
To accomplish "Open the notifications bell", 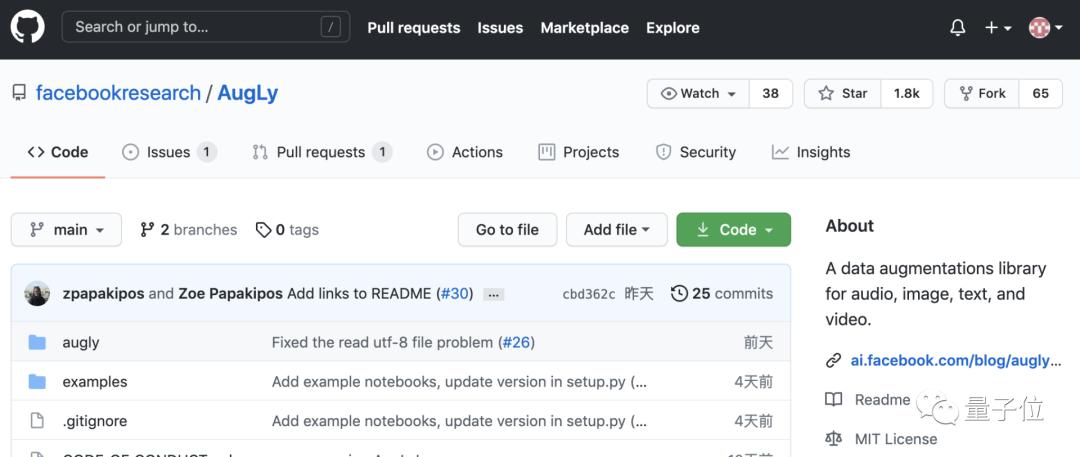I will pos(957,28).
